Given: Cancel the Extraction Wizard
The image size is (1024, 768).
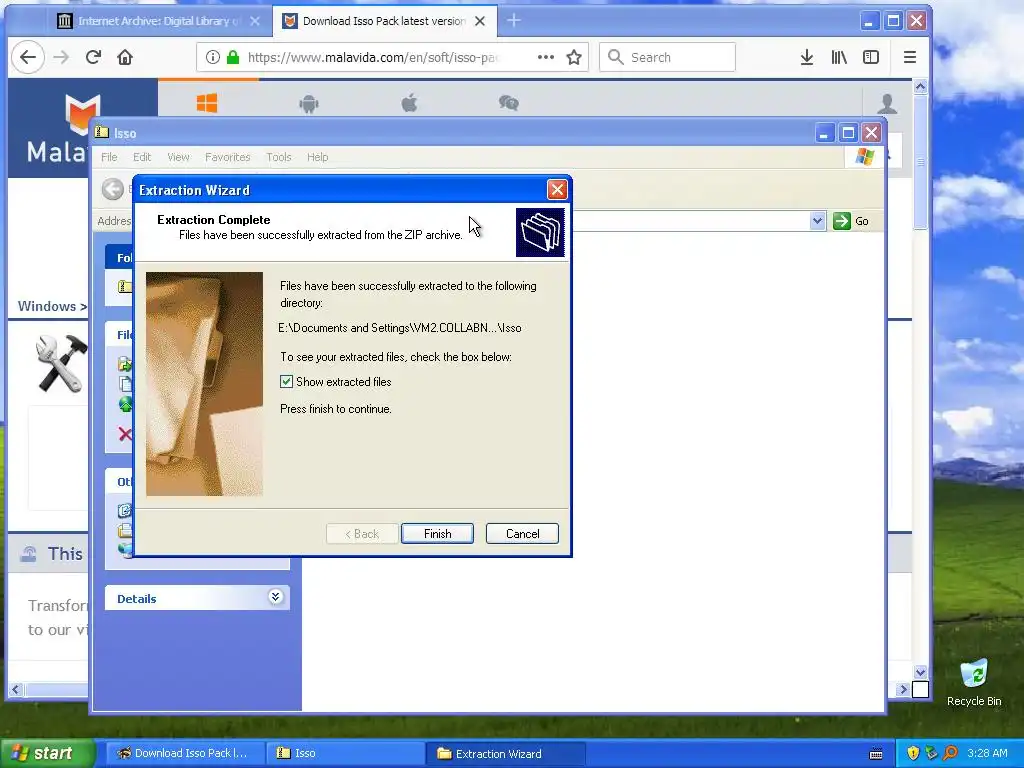Looking at the screenshot, I should pos(522,534).
